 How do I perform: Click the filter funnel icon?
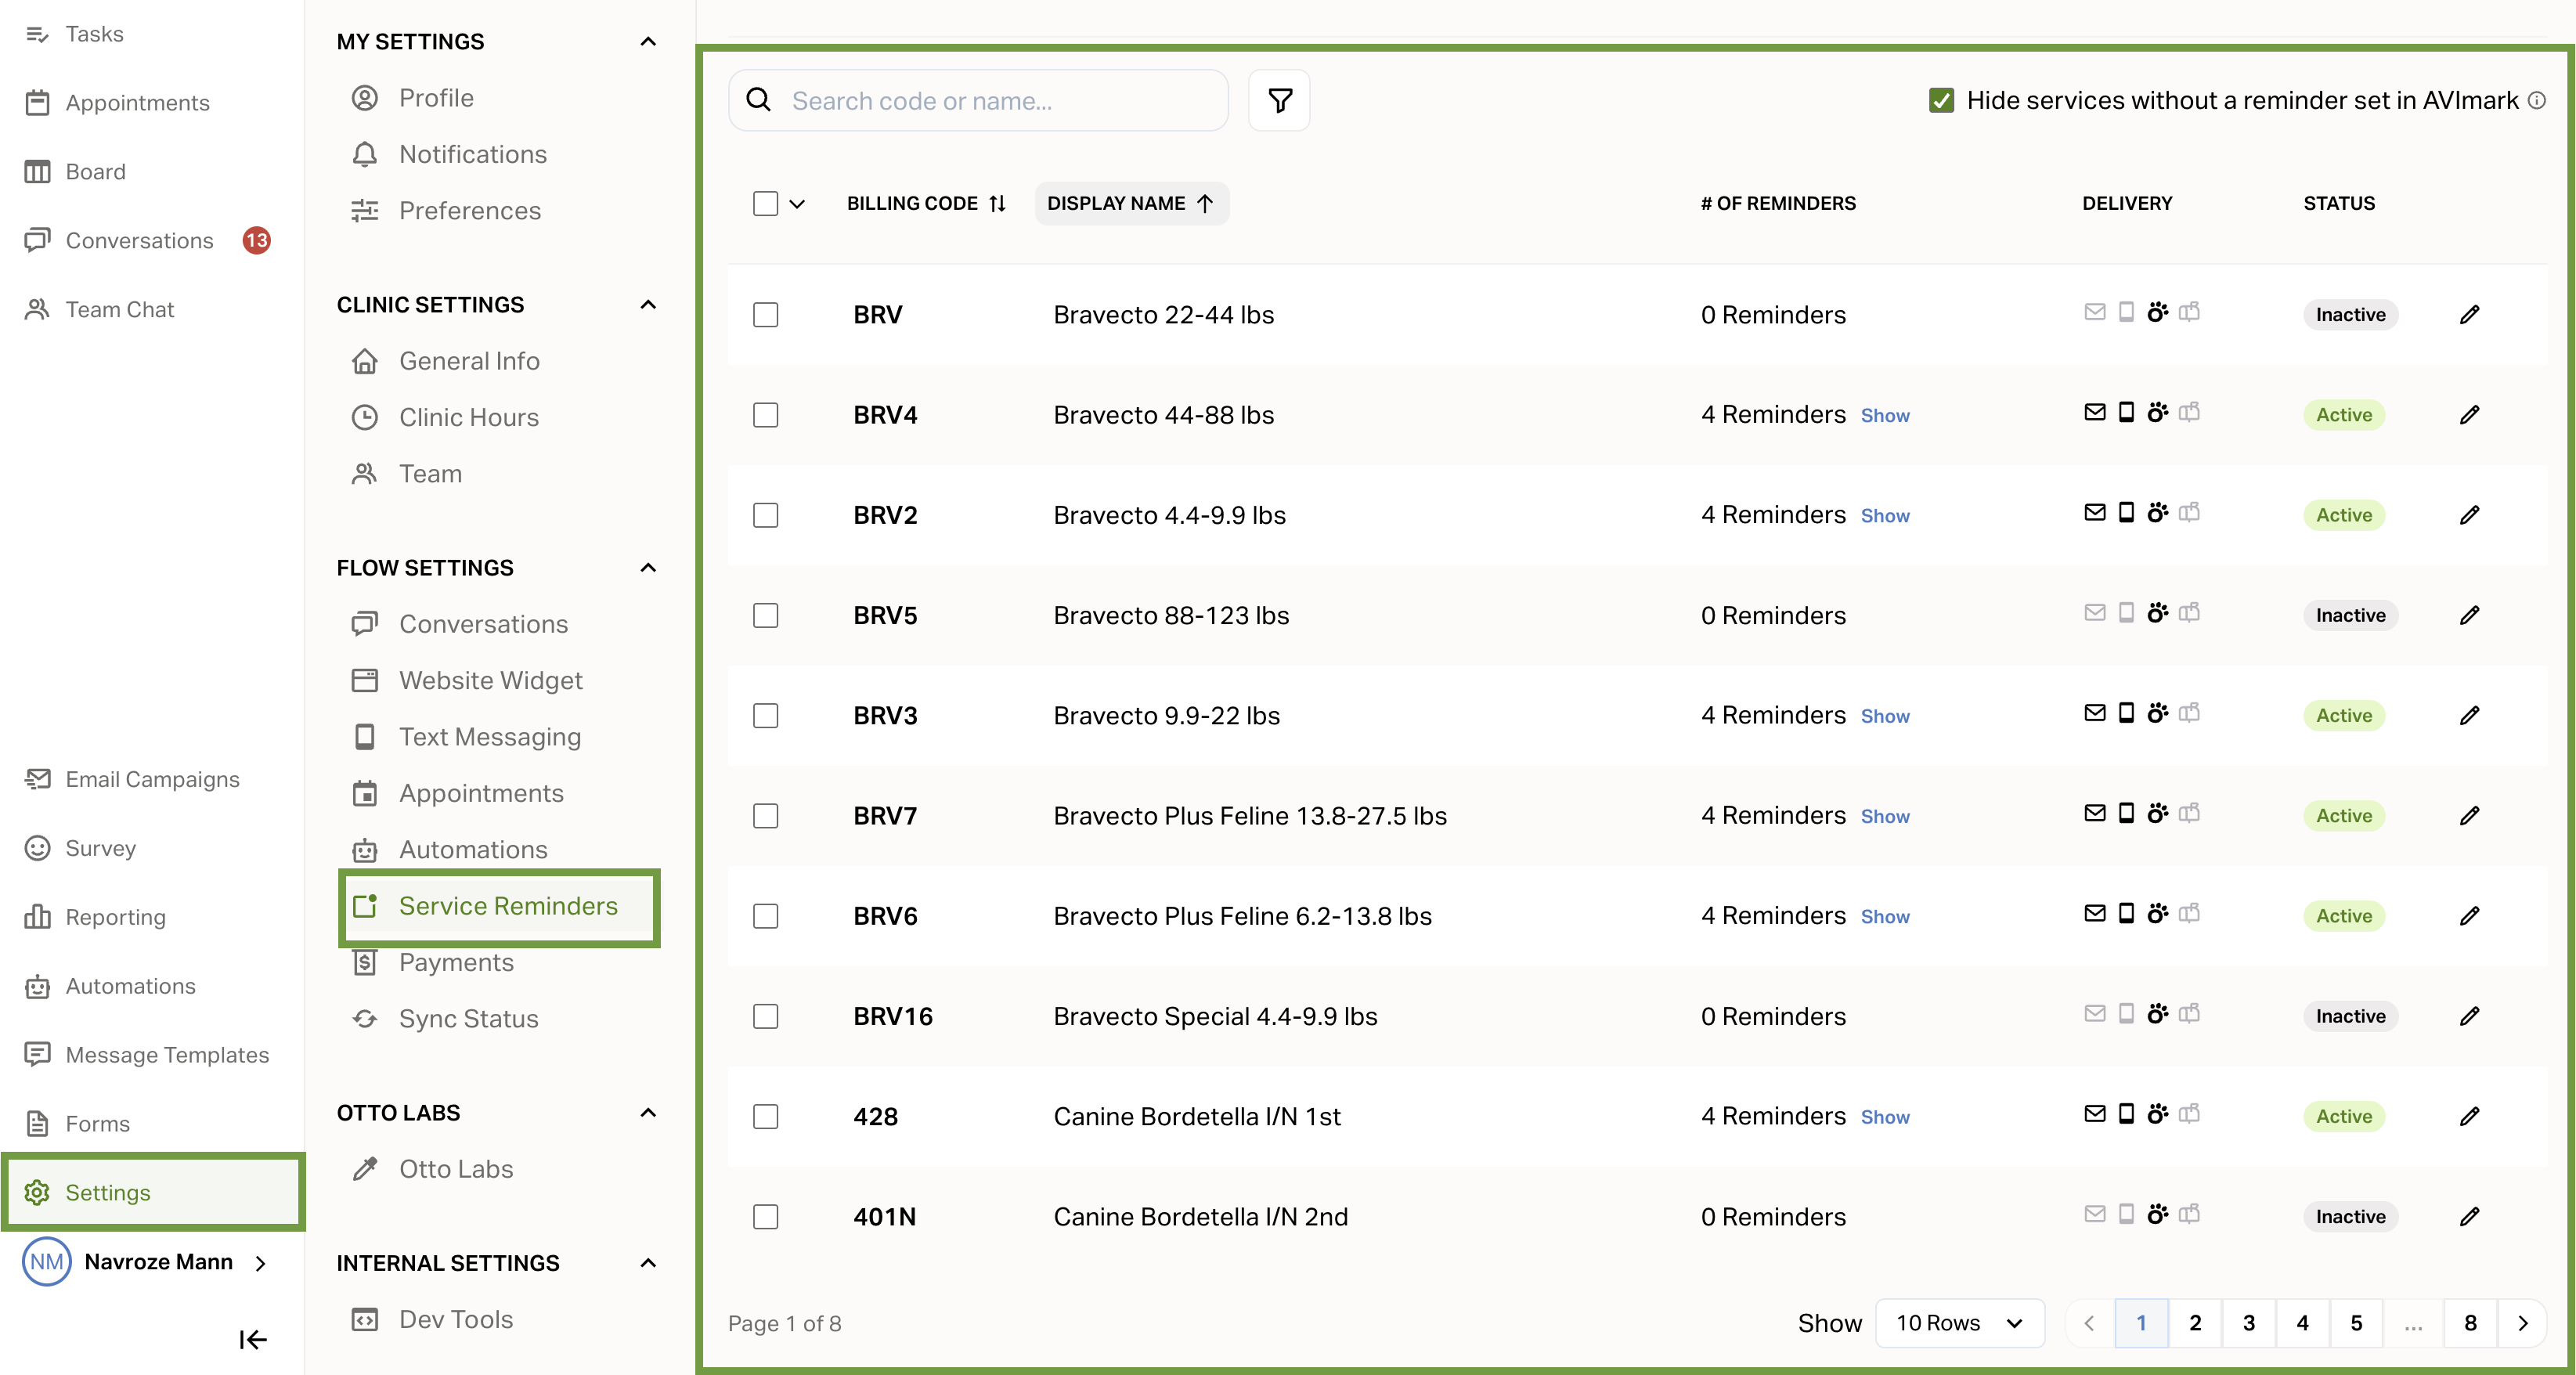[x=1279, y=100]
